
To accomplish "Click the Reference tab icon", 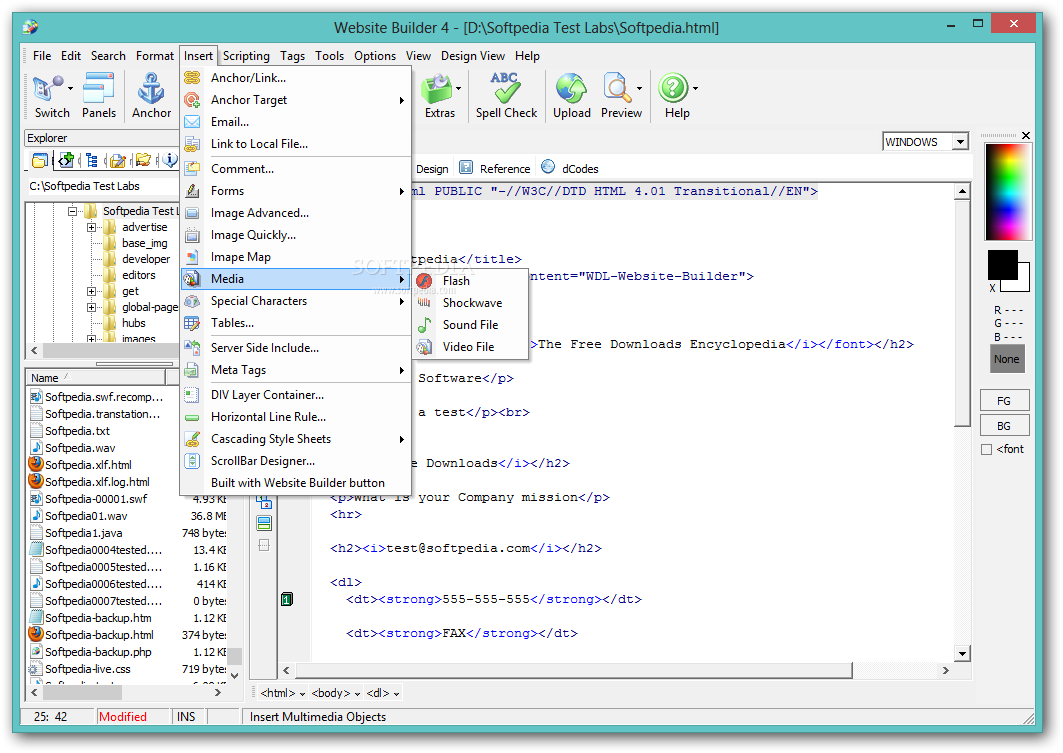I will [466, 167].
